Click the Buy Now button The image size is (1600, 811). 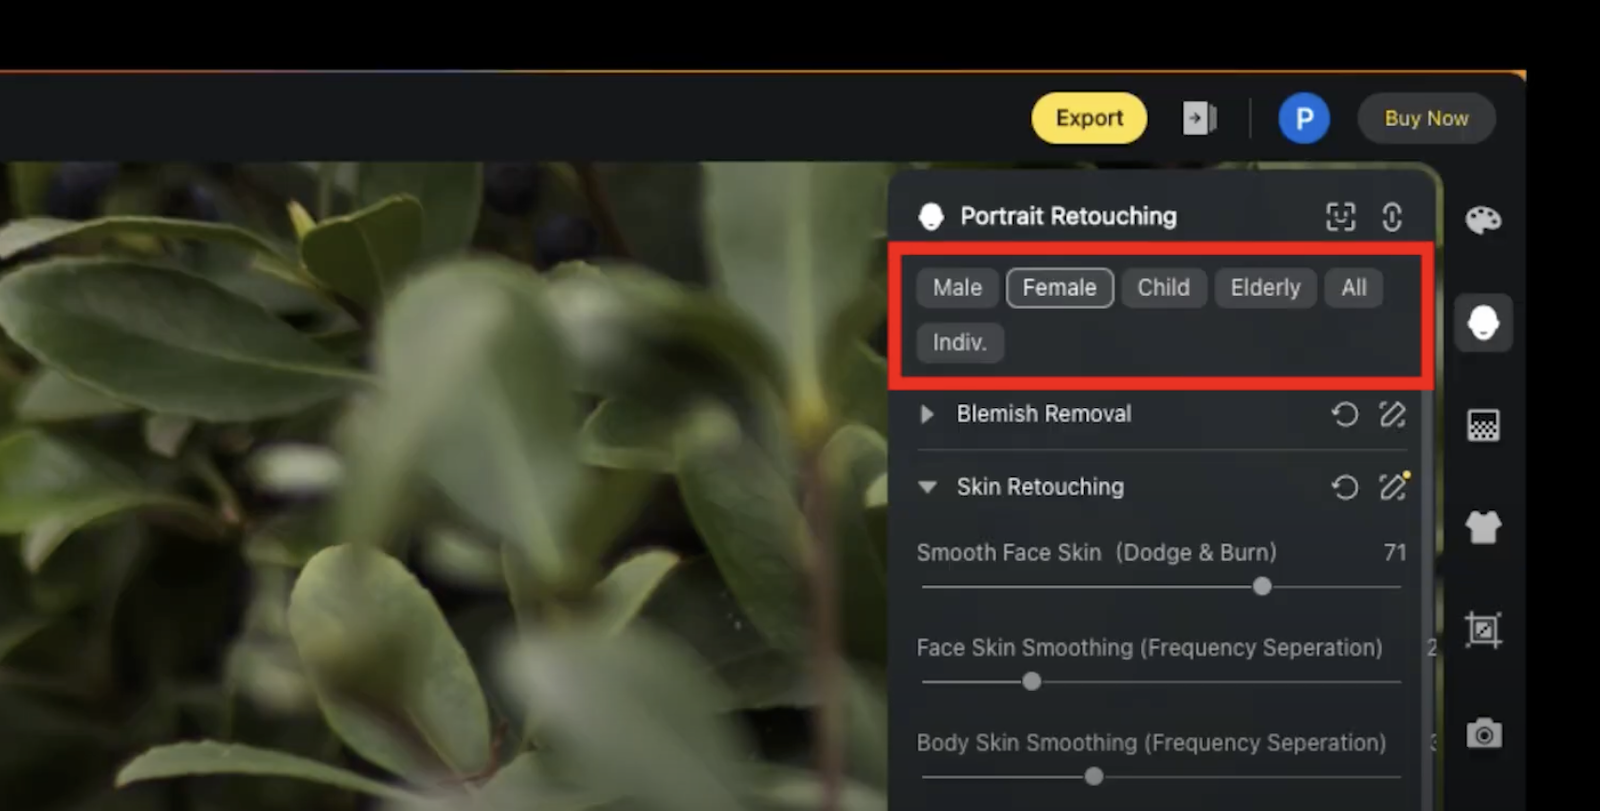1426,118
